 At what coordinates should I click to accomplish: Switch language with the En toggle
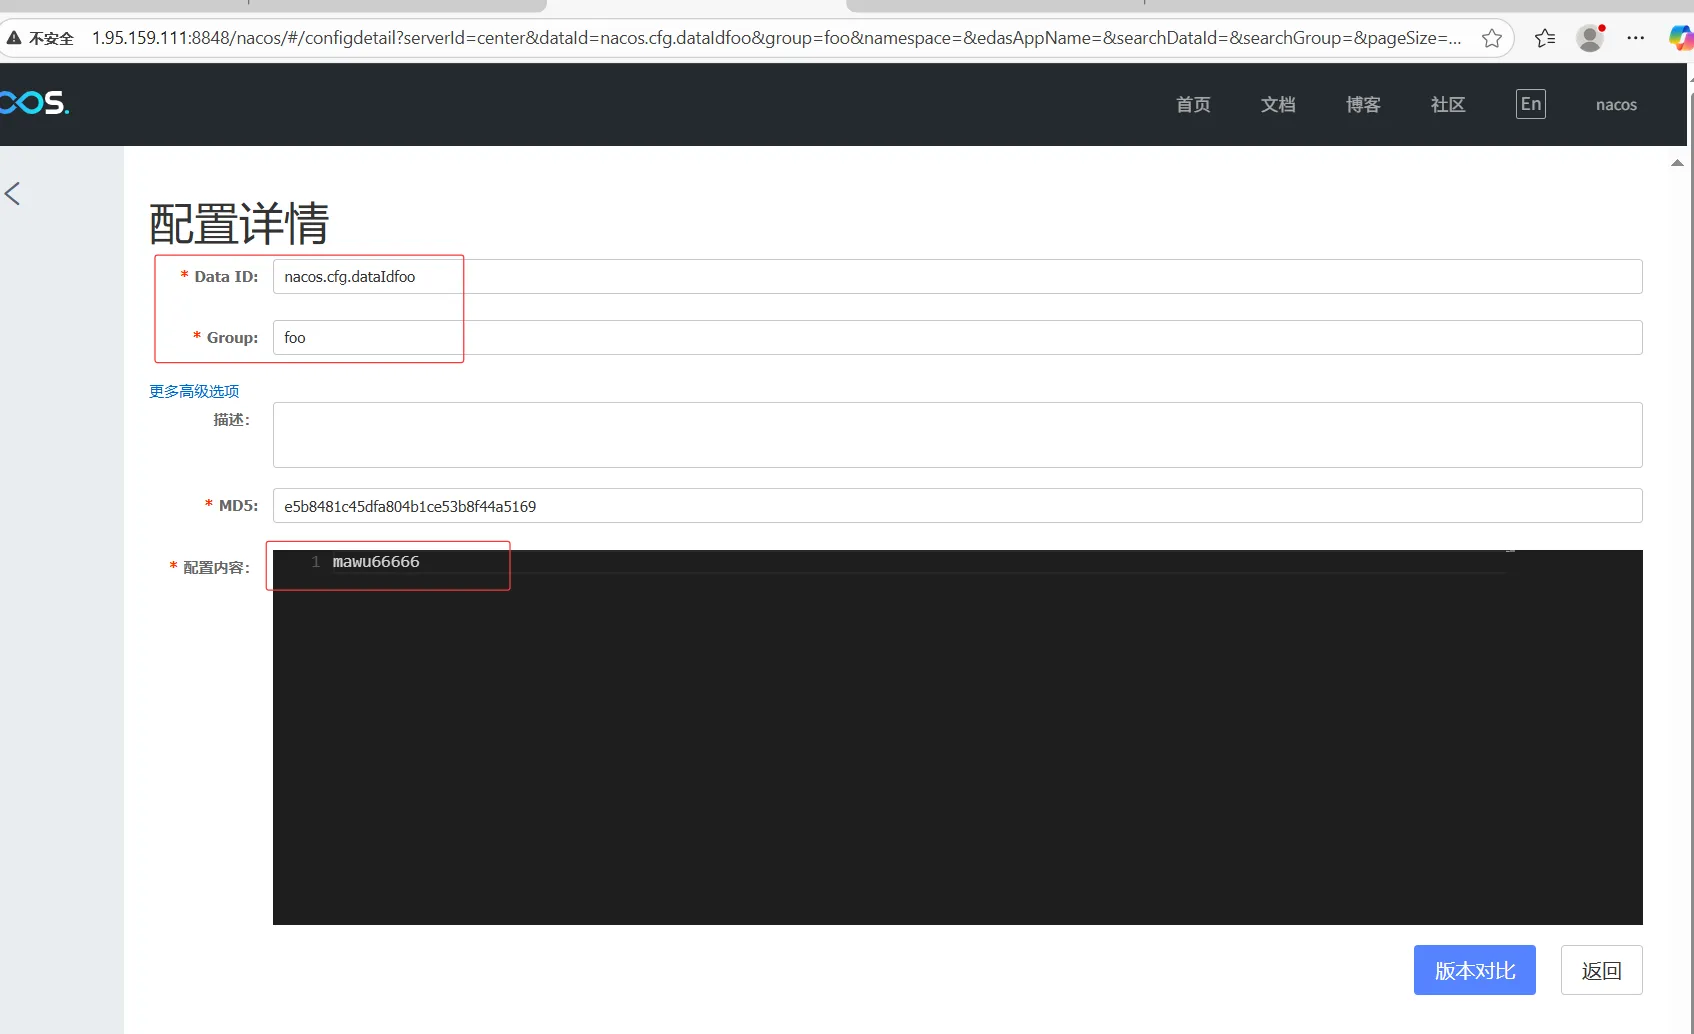pyautogui.click(x=1530, y=104)
